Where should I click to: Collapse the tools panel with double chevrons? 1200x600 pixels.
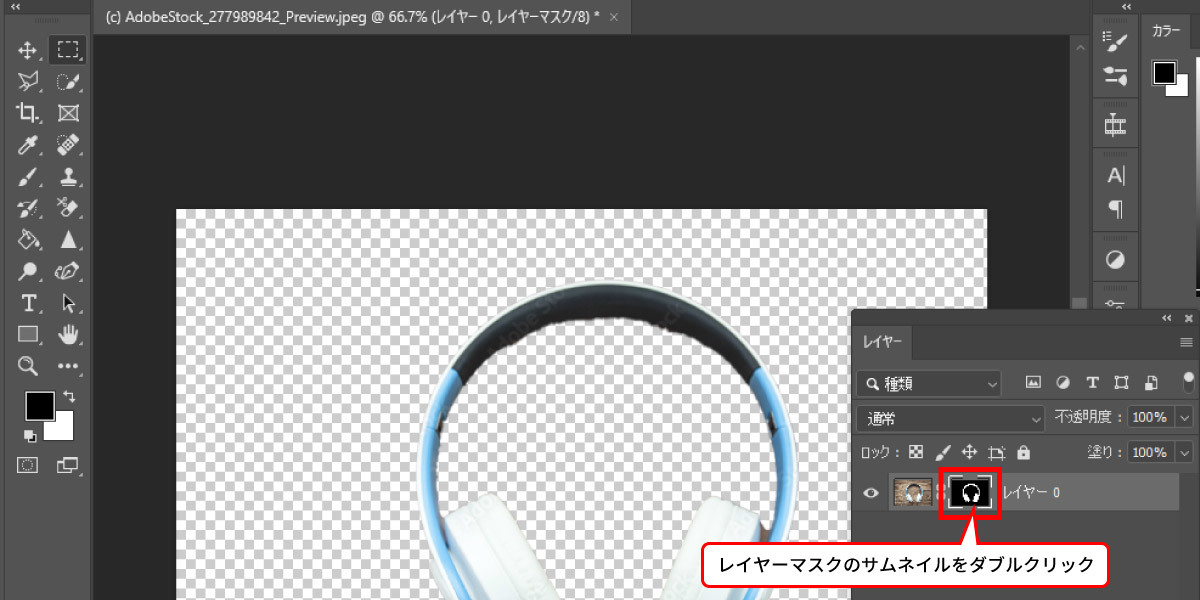[15, 6]
